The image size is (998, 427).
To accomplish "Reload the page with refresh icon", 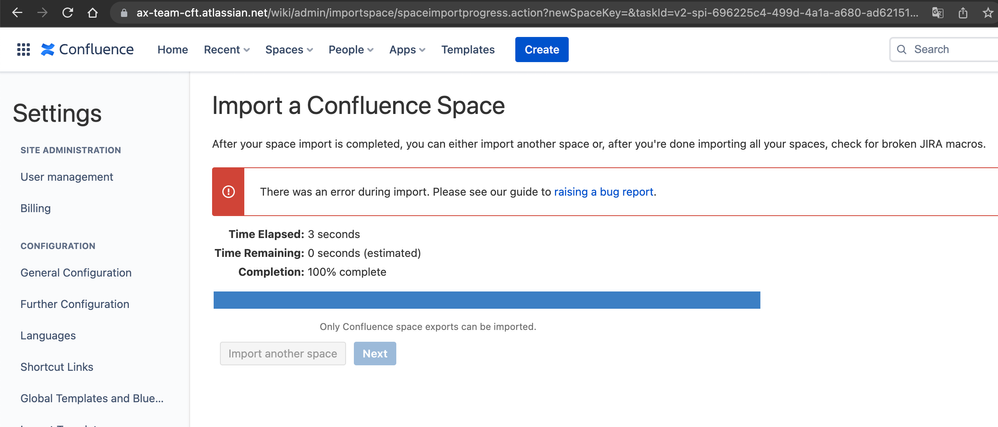I will 67,13.
